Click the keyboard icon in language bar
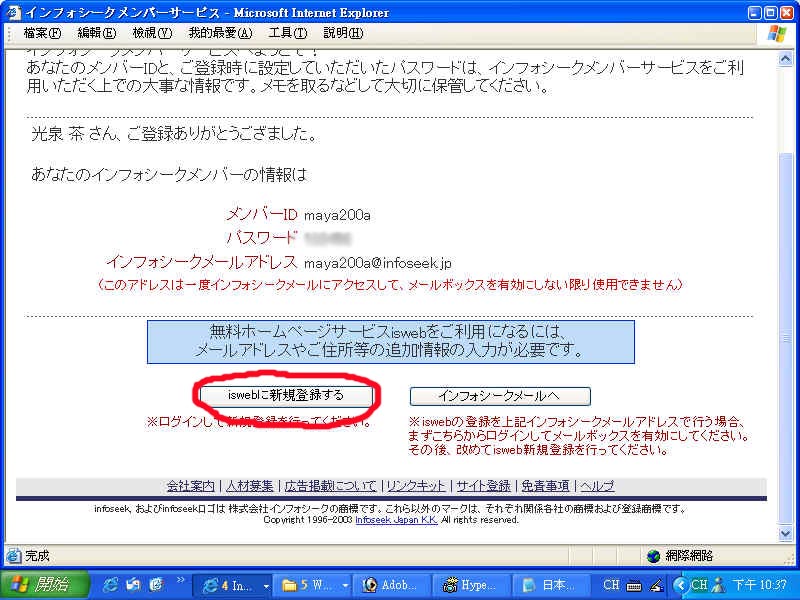Screen dimensions: 800x600 pyautogui.click(x=634, y=586)
